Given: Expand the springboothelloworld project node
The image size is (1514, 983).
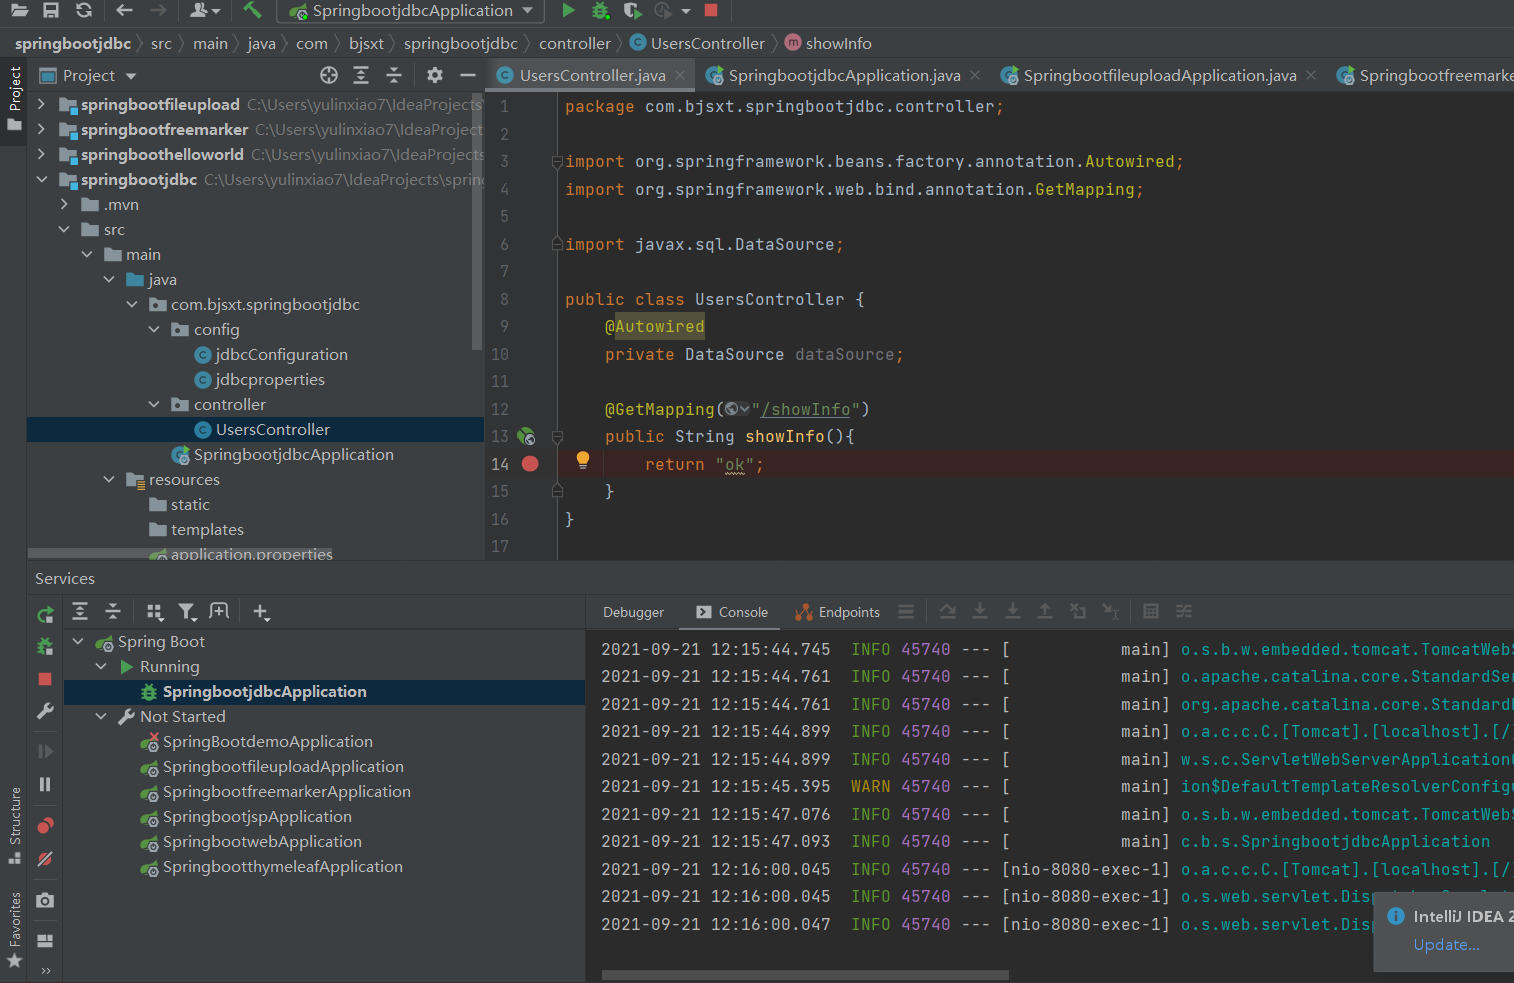Looking at the screenshot, I should coord(41,154).
